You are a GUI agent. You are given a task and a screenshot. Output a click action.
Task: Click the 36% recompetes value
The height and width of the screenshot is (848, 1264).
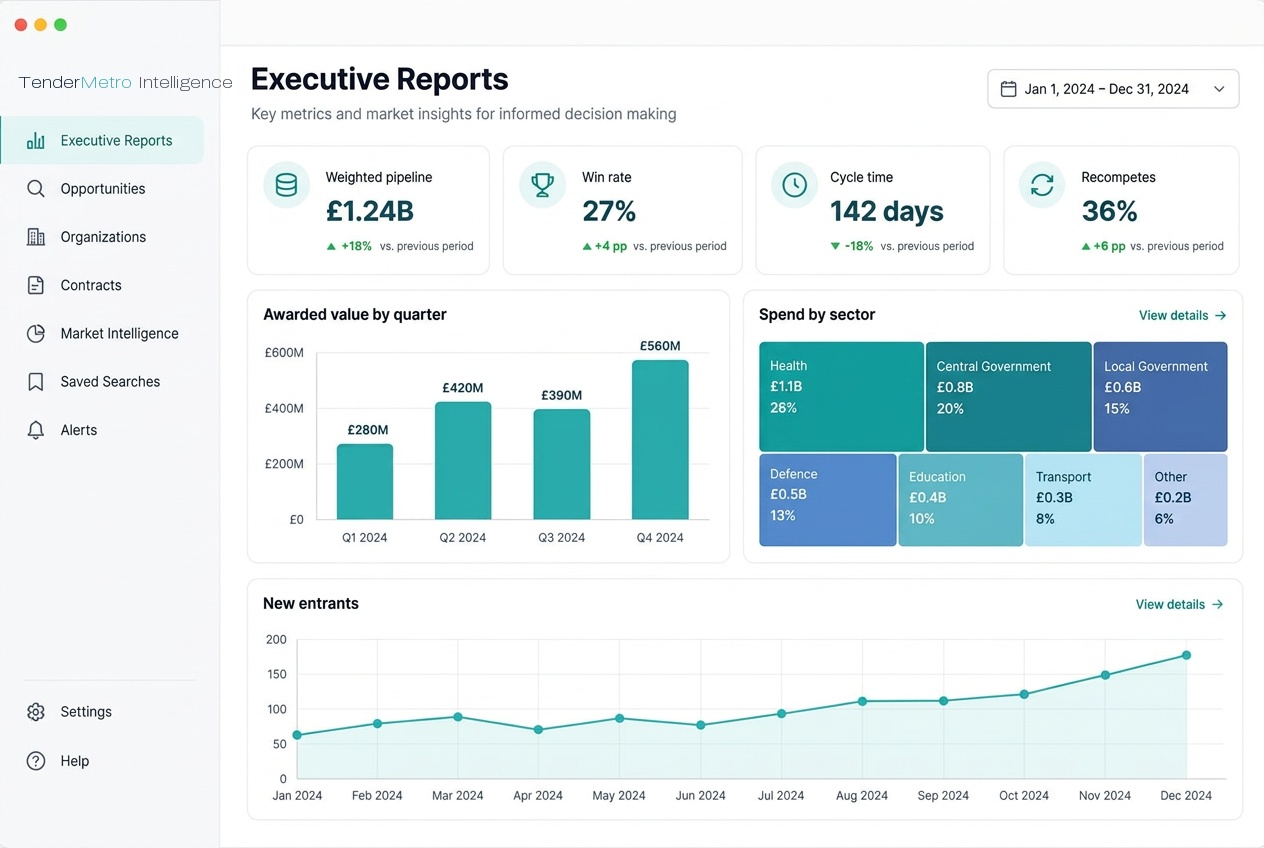1109,211
